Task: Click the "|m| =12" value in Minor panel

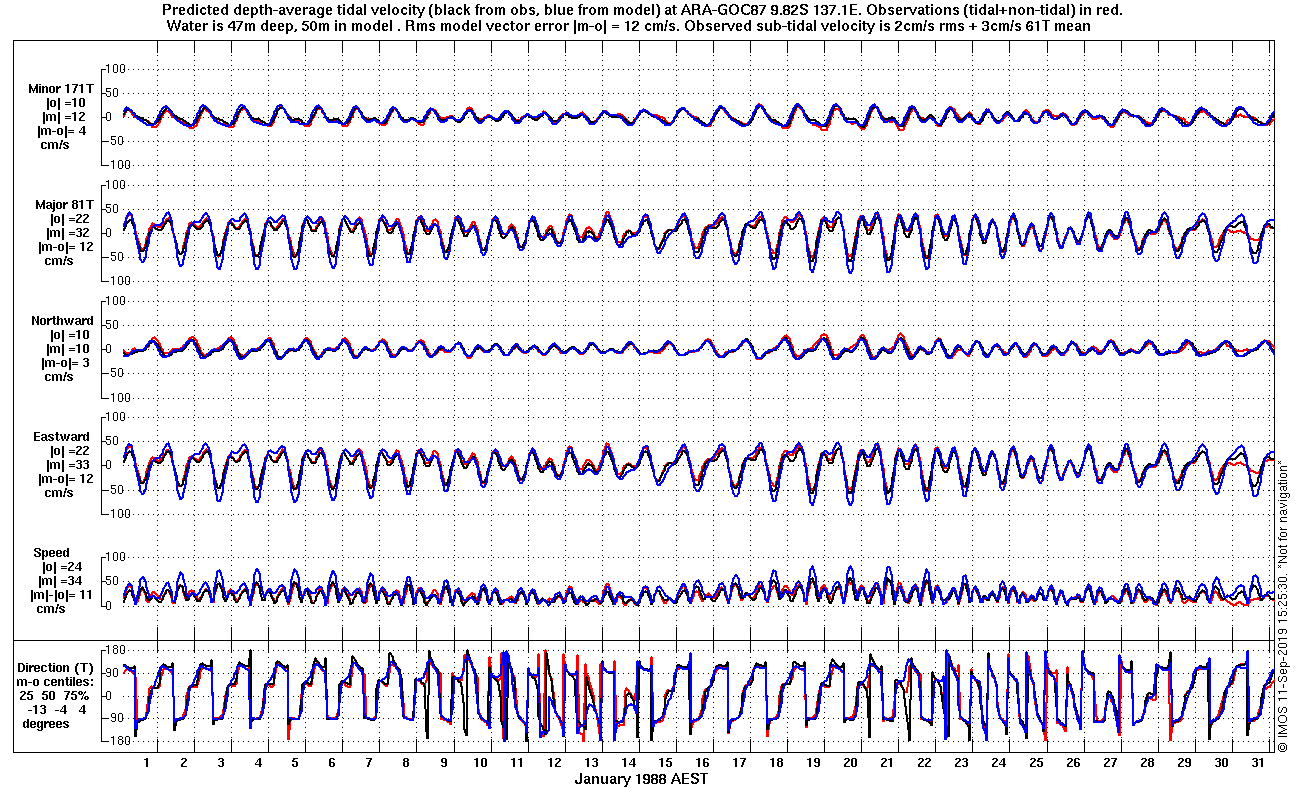Action: click(66, 117)
